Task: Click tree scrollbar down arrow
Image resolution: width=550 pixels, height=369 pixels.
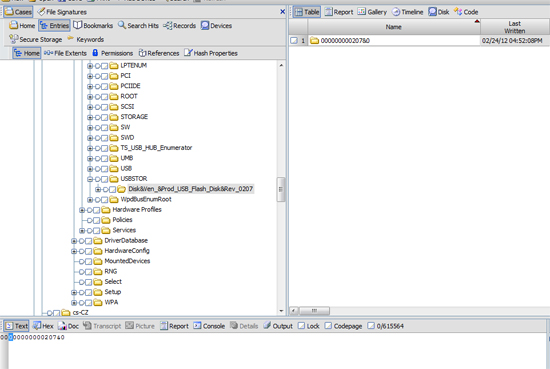Action: [x=281, y=311]
